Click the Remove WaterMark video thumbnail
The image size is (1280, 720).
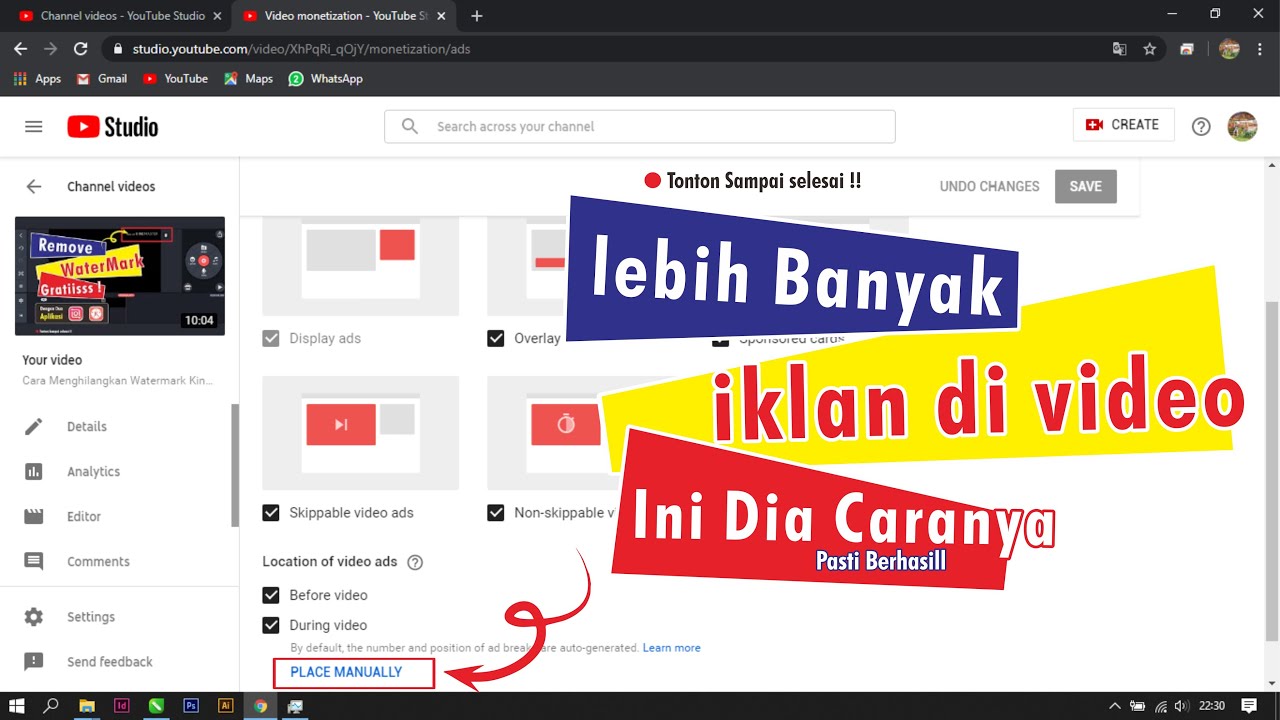120,276
